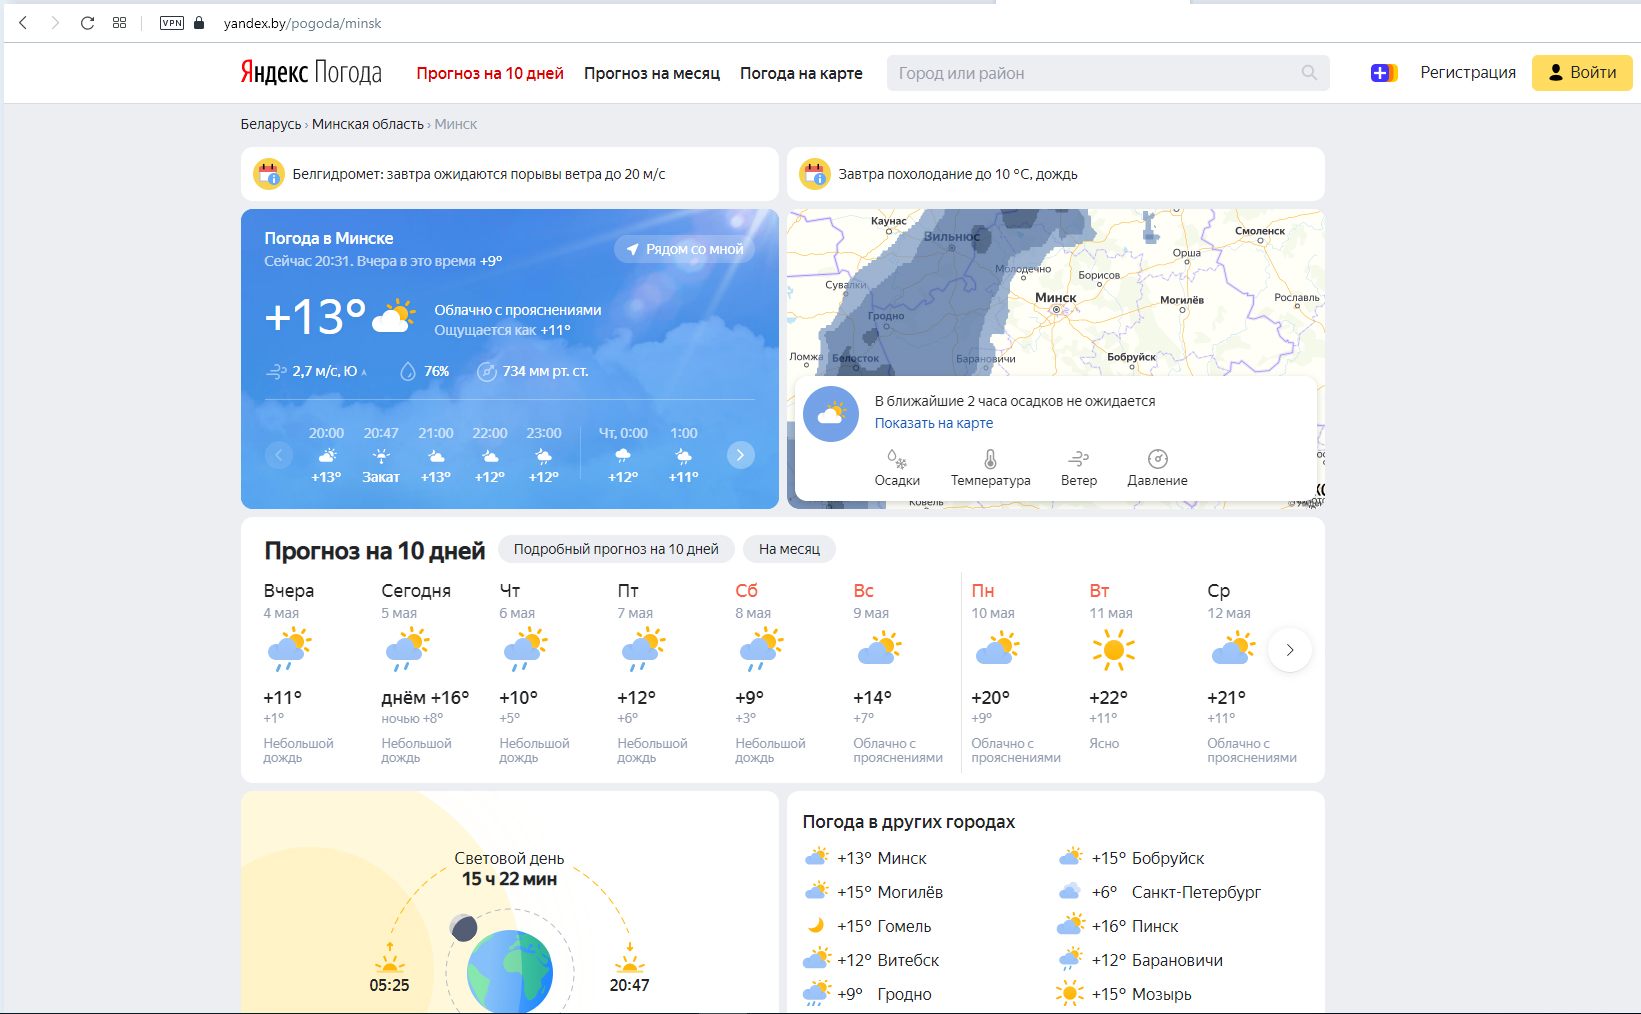
Task: Click the sunrise icon at 05:25
Action: 389,959
